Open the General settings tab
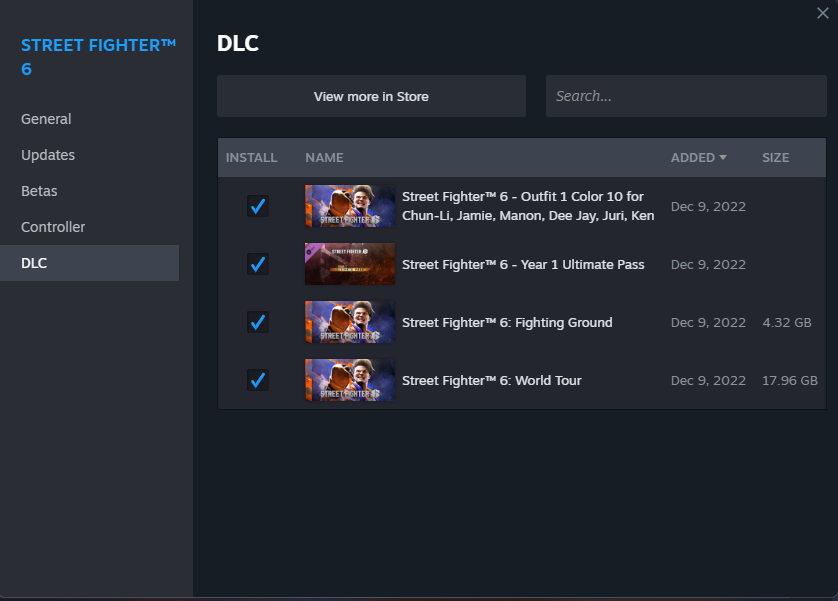The width and height of the screenshot is (838, 601). [x=46, y=119]
